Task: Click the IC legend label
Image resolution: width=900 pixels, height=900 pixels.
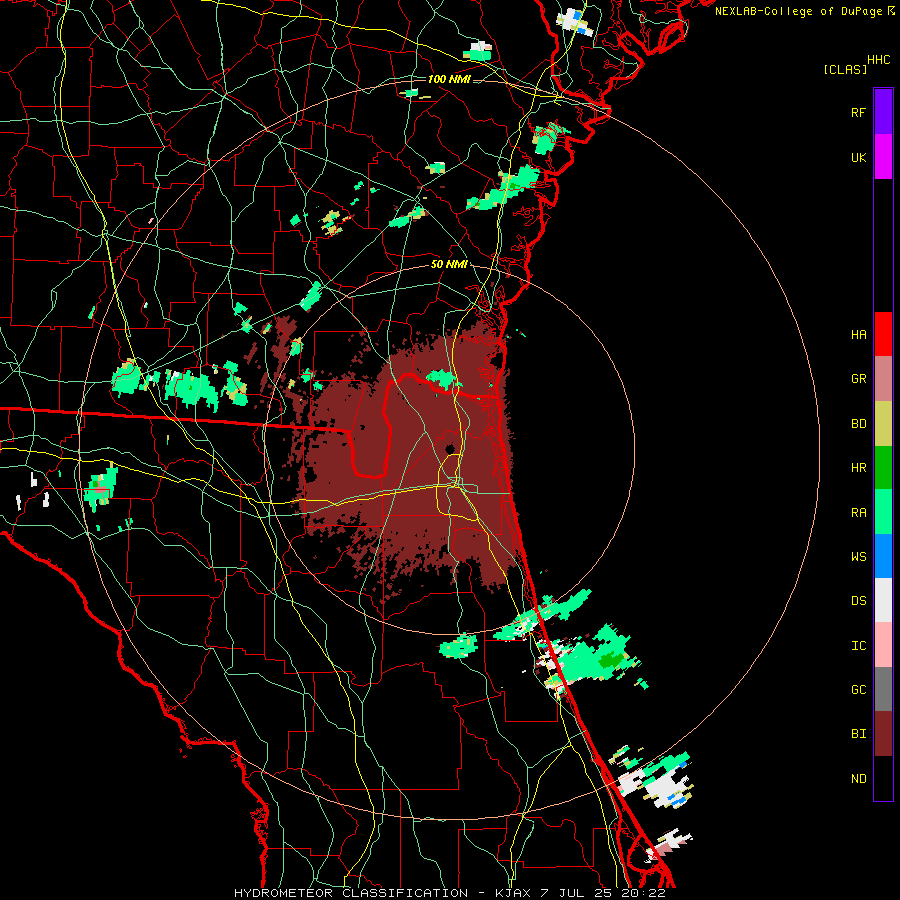Action: tap(858, 646)
